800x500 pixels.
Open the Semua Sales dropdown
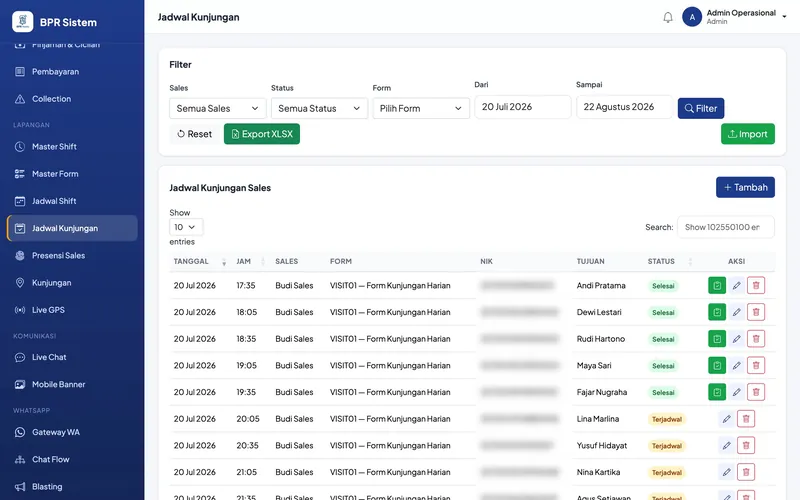click(x=217, y=108)
